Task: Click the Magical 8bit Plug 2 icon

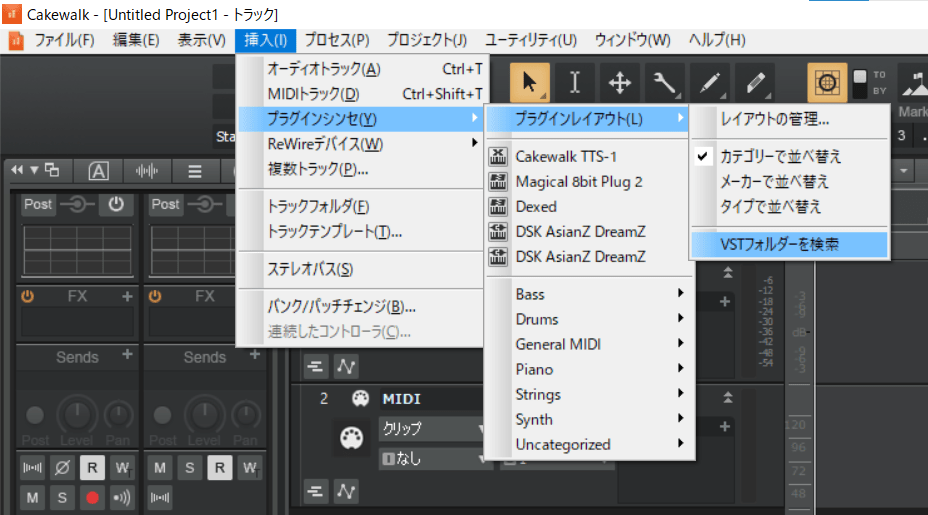Action: click(498, 181)
